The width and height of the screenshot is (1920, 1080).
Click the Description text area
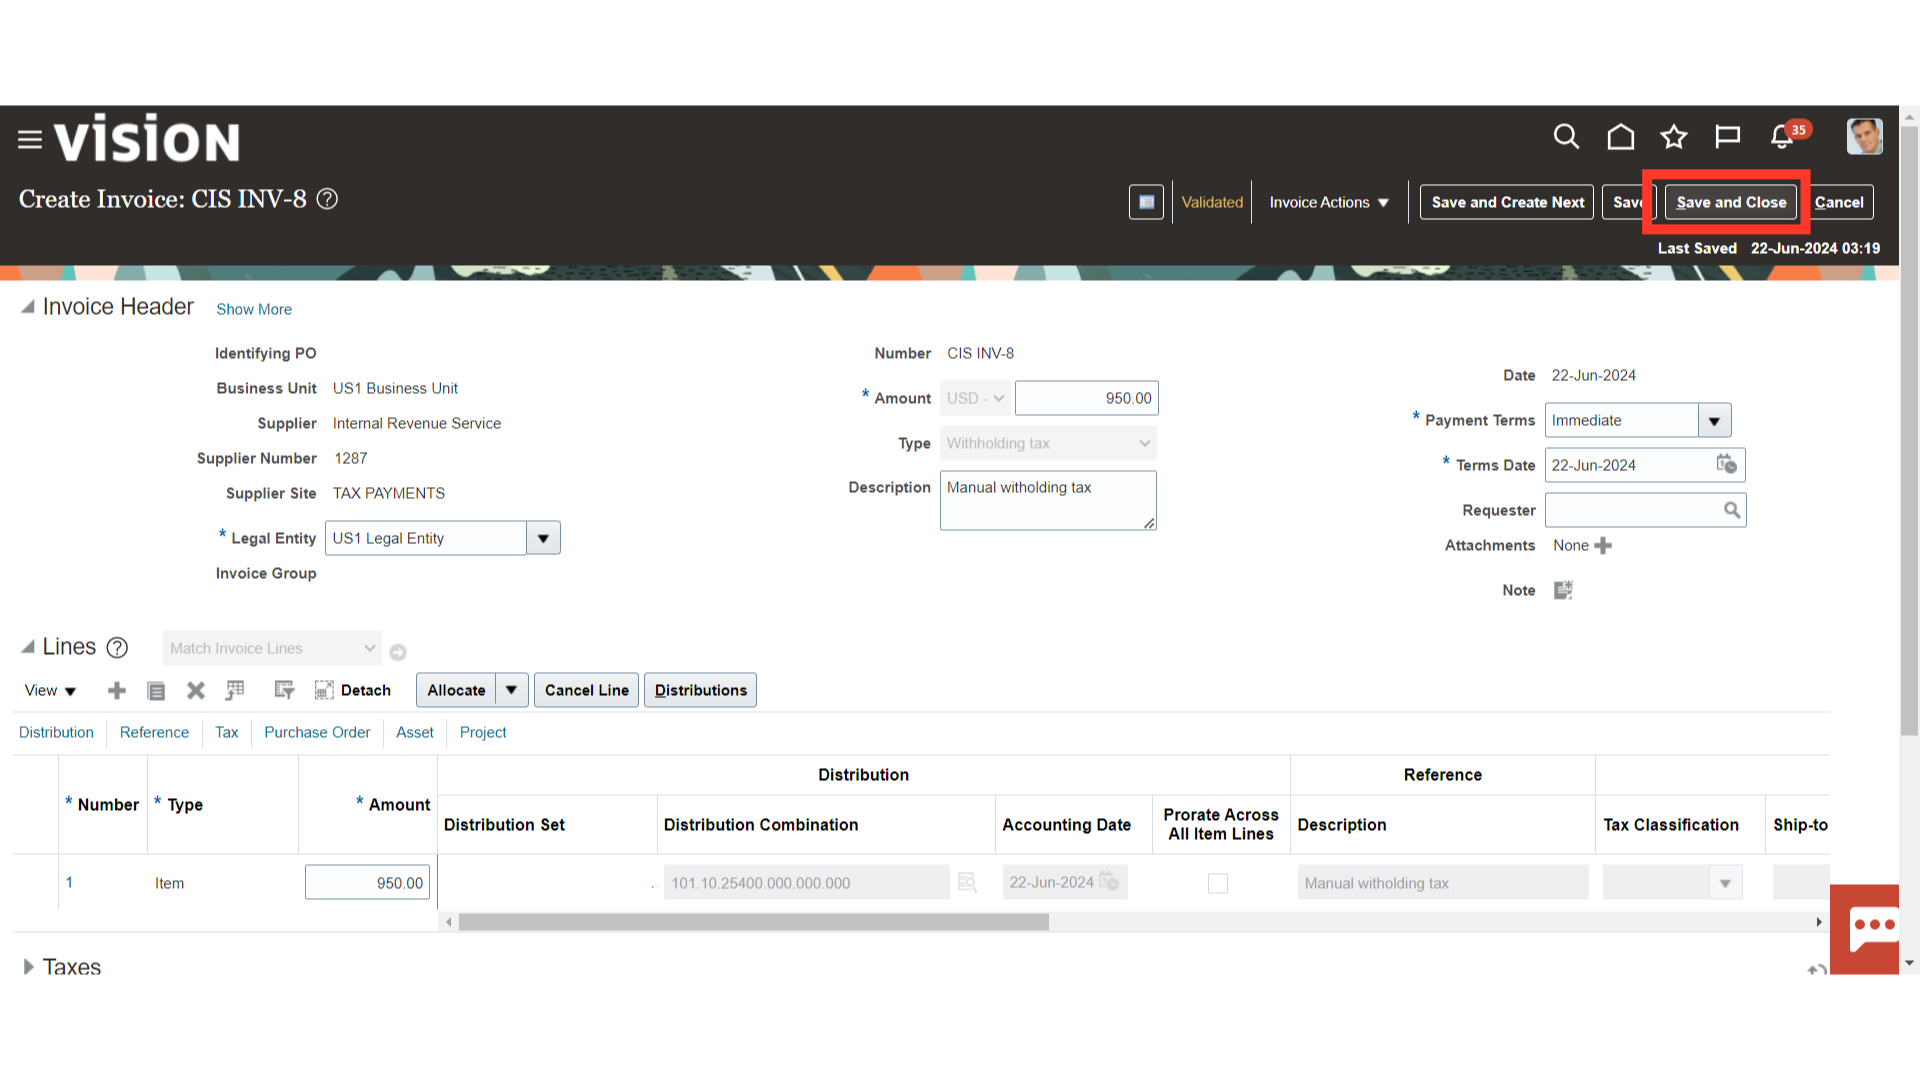click(x=1048, y=500)
